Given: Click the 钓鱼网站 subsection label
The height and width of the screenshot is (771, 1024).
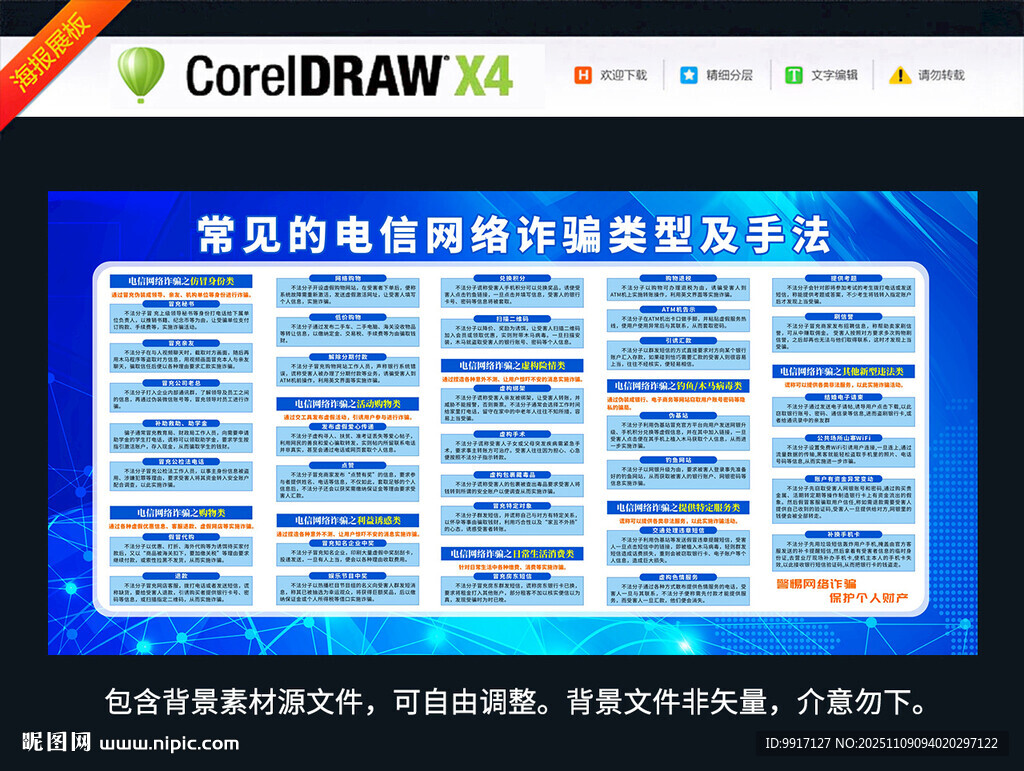Looking at the screenshot, I should tap(678, 460).
